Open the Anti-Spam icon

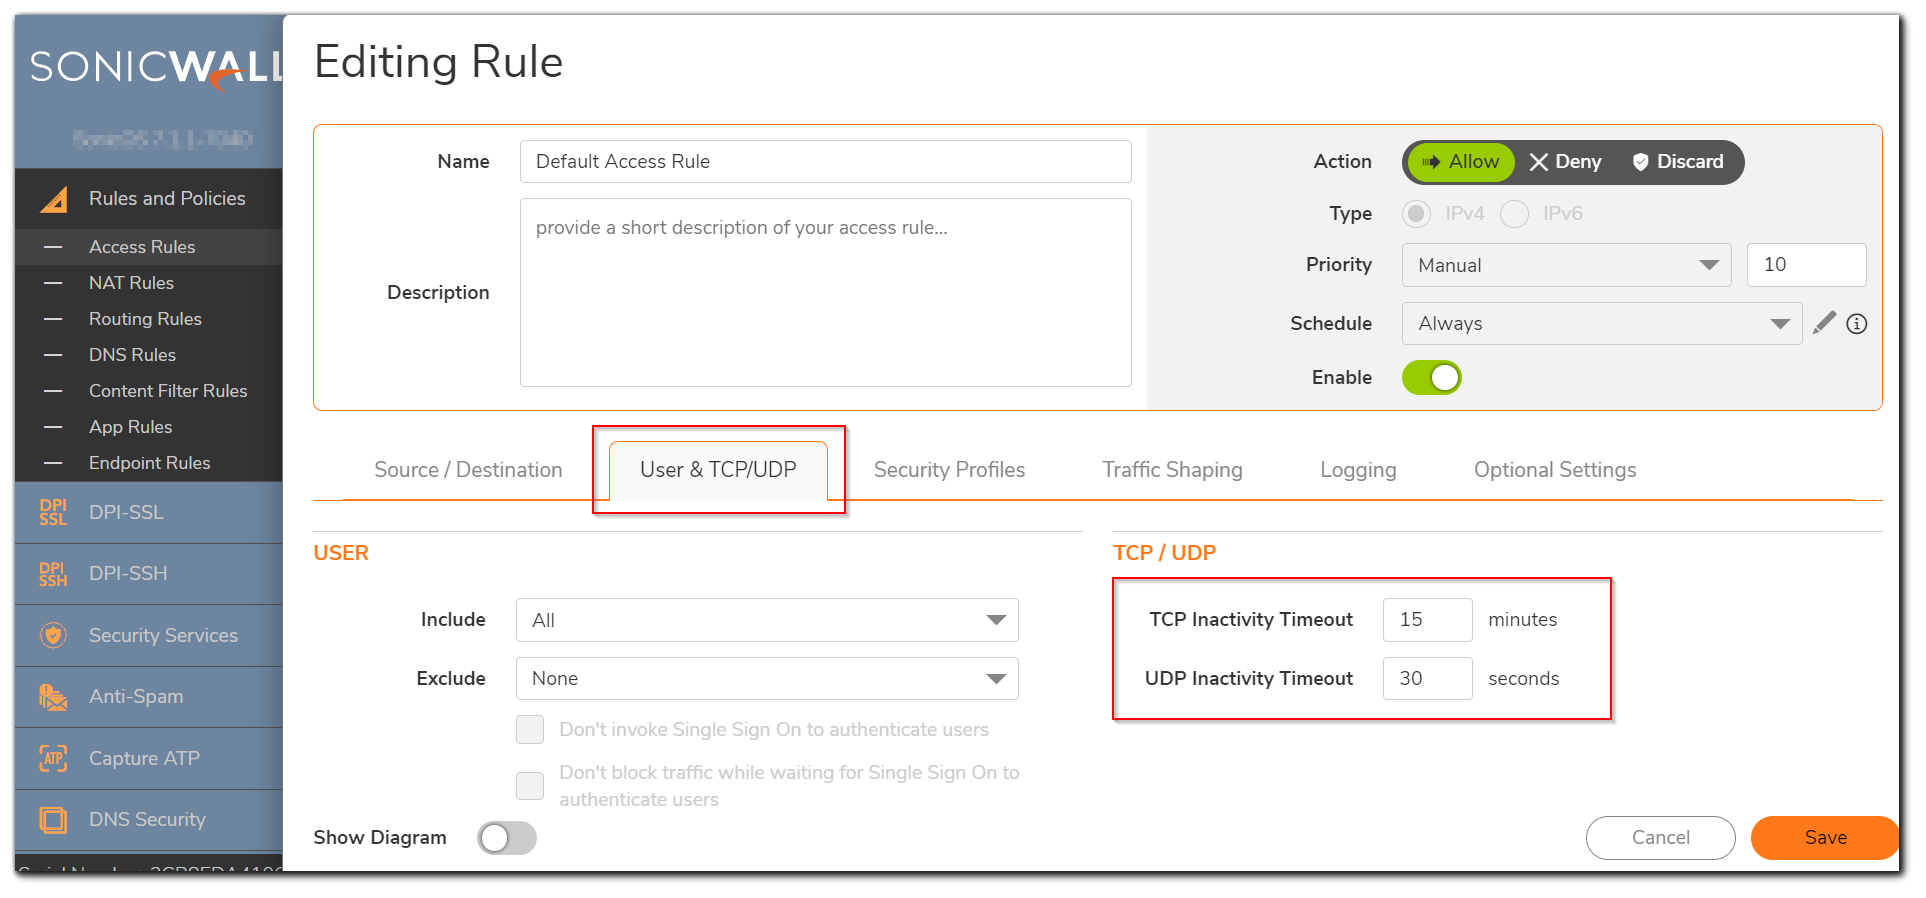53,697
